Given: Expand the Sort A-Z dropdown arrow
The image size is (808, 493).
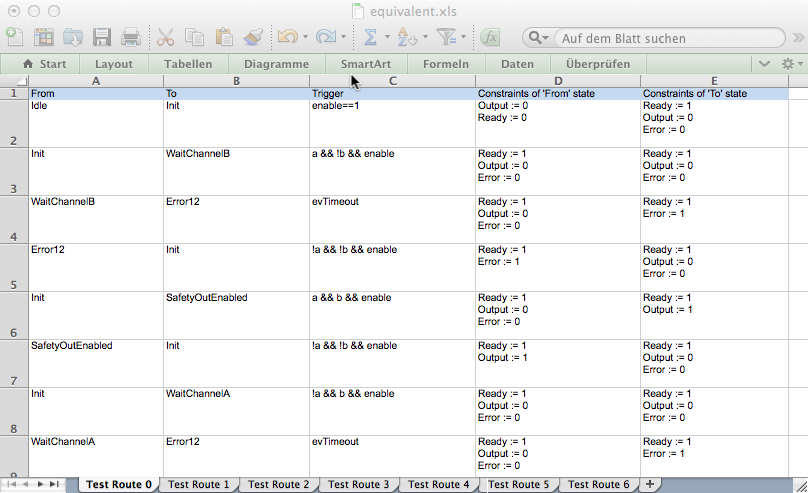Looking at the screenshot, I should pos(428,38).
